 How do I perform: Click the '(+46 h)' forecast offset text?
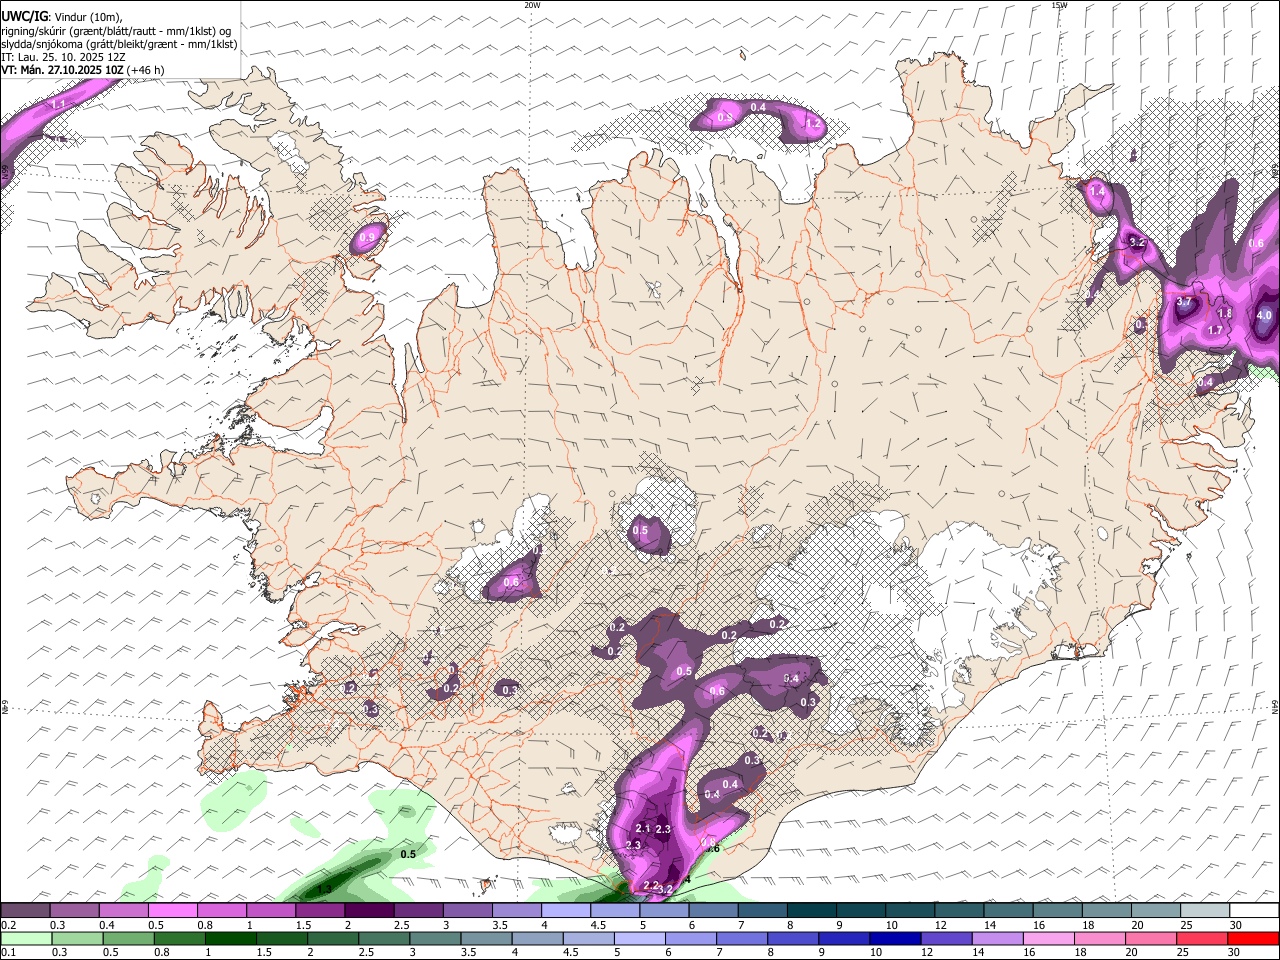click(147, 70)
